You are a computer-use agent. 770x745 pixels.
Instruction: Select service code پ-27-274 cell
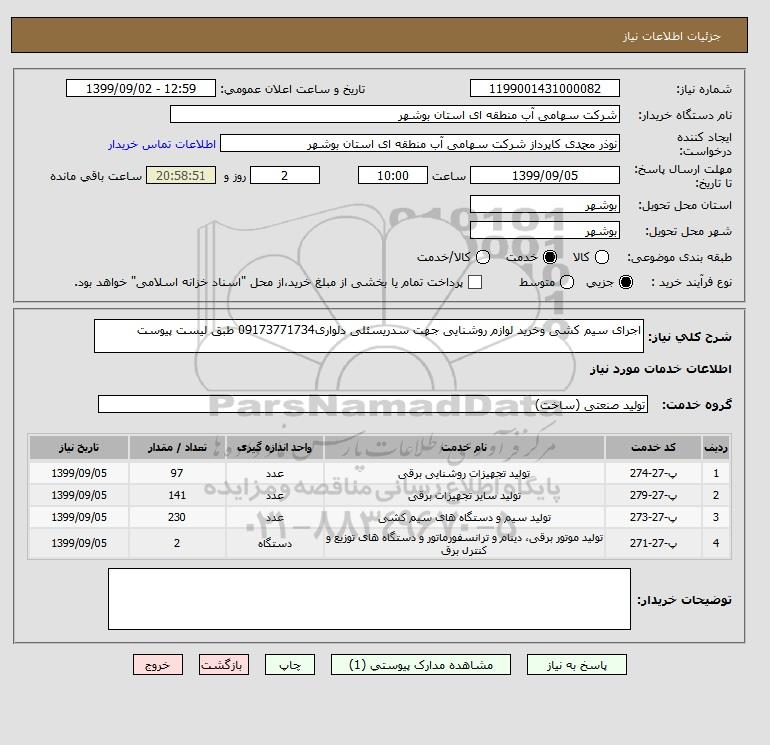point(653,473)
